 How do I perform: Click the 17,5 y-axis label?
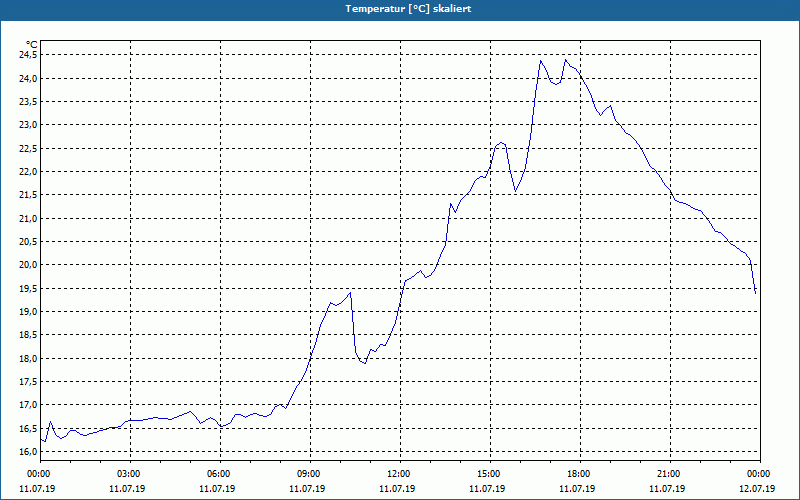coord(28,382)
